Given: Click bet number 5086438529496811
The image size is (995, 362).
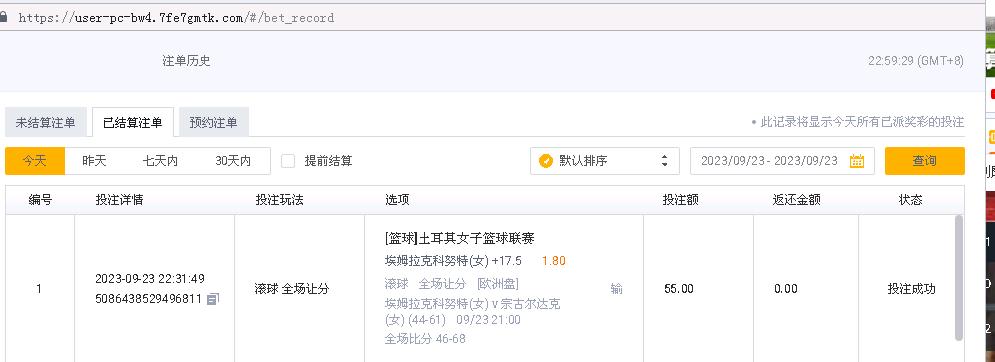Looking at the screenshot, I should [x=148, y=299].
